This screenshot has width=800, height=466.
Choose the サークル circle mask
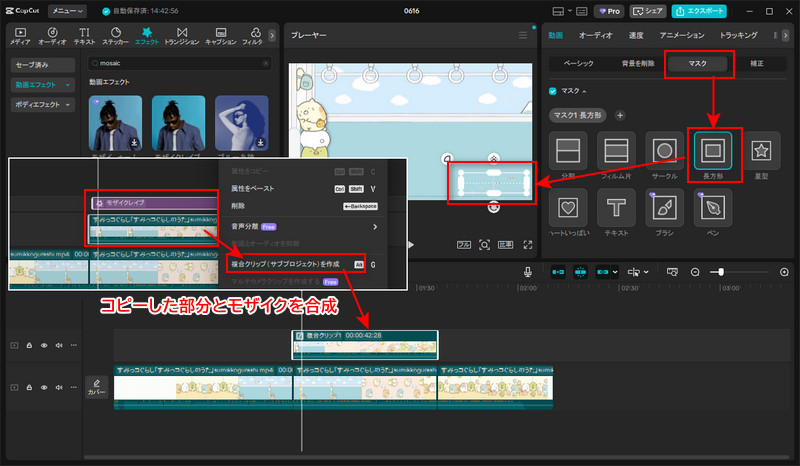coord(664,151)
